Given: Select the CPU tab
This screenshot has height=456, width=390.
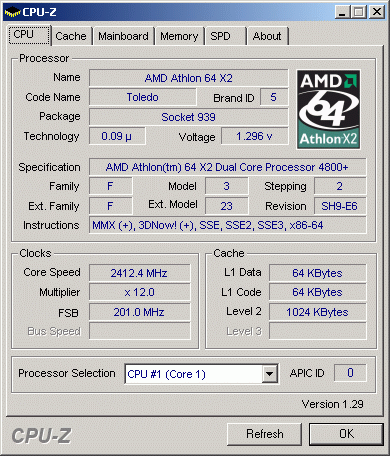Looking at the screenshot, I should coord(29,35).
